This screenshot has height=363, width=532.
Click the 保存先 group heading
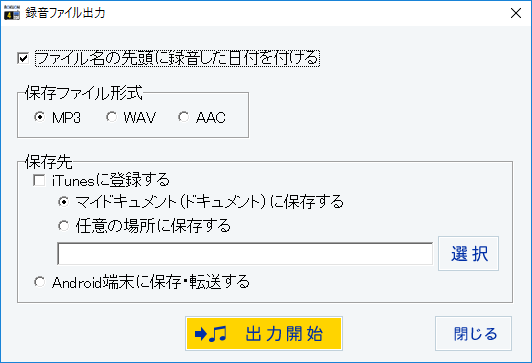point(49,162)
